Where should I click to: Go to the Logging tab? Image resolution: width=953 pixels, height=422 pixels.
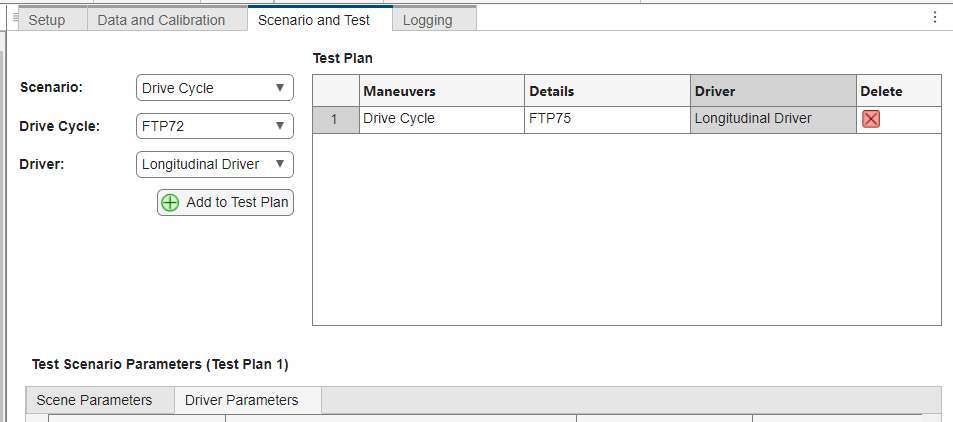(x=427, y=20)
